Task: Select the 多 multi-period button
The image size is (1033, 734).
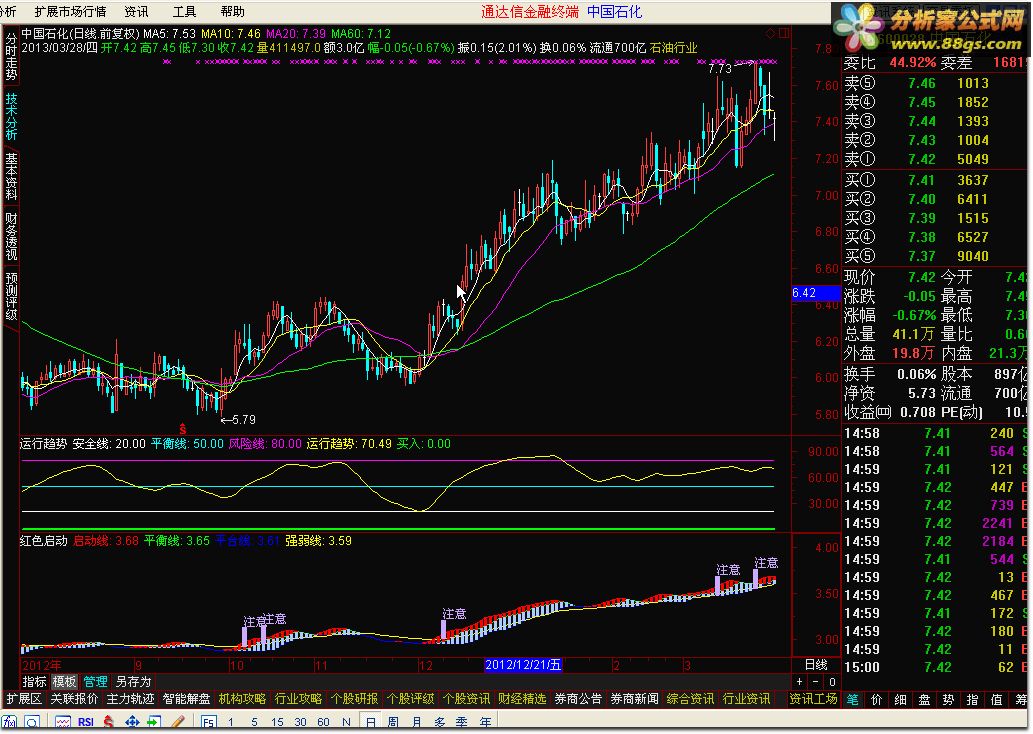Action: pos(439,722)
